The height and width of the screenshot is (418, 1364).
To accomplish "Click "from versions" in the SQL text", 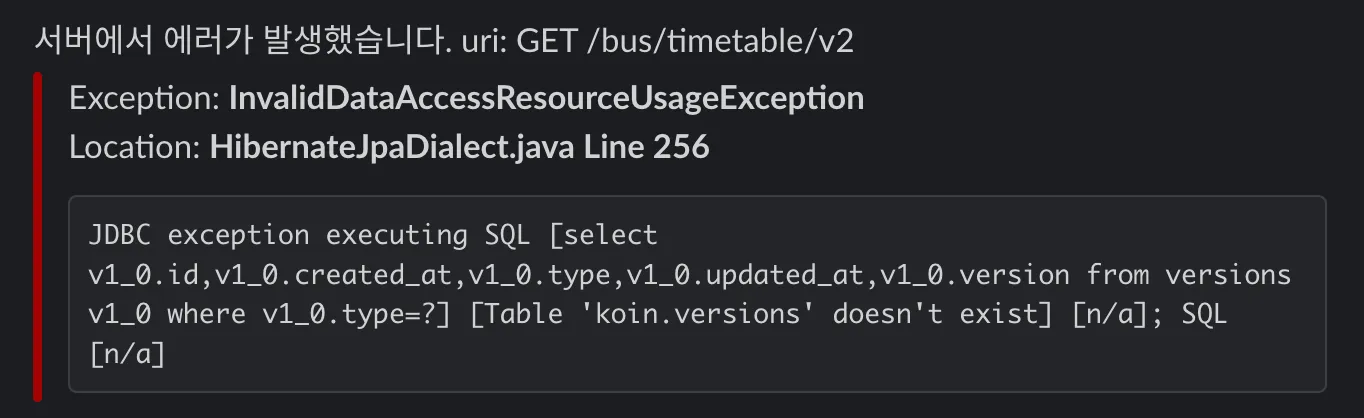I will tap(1190, 275).
